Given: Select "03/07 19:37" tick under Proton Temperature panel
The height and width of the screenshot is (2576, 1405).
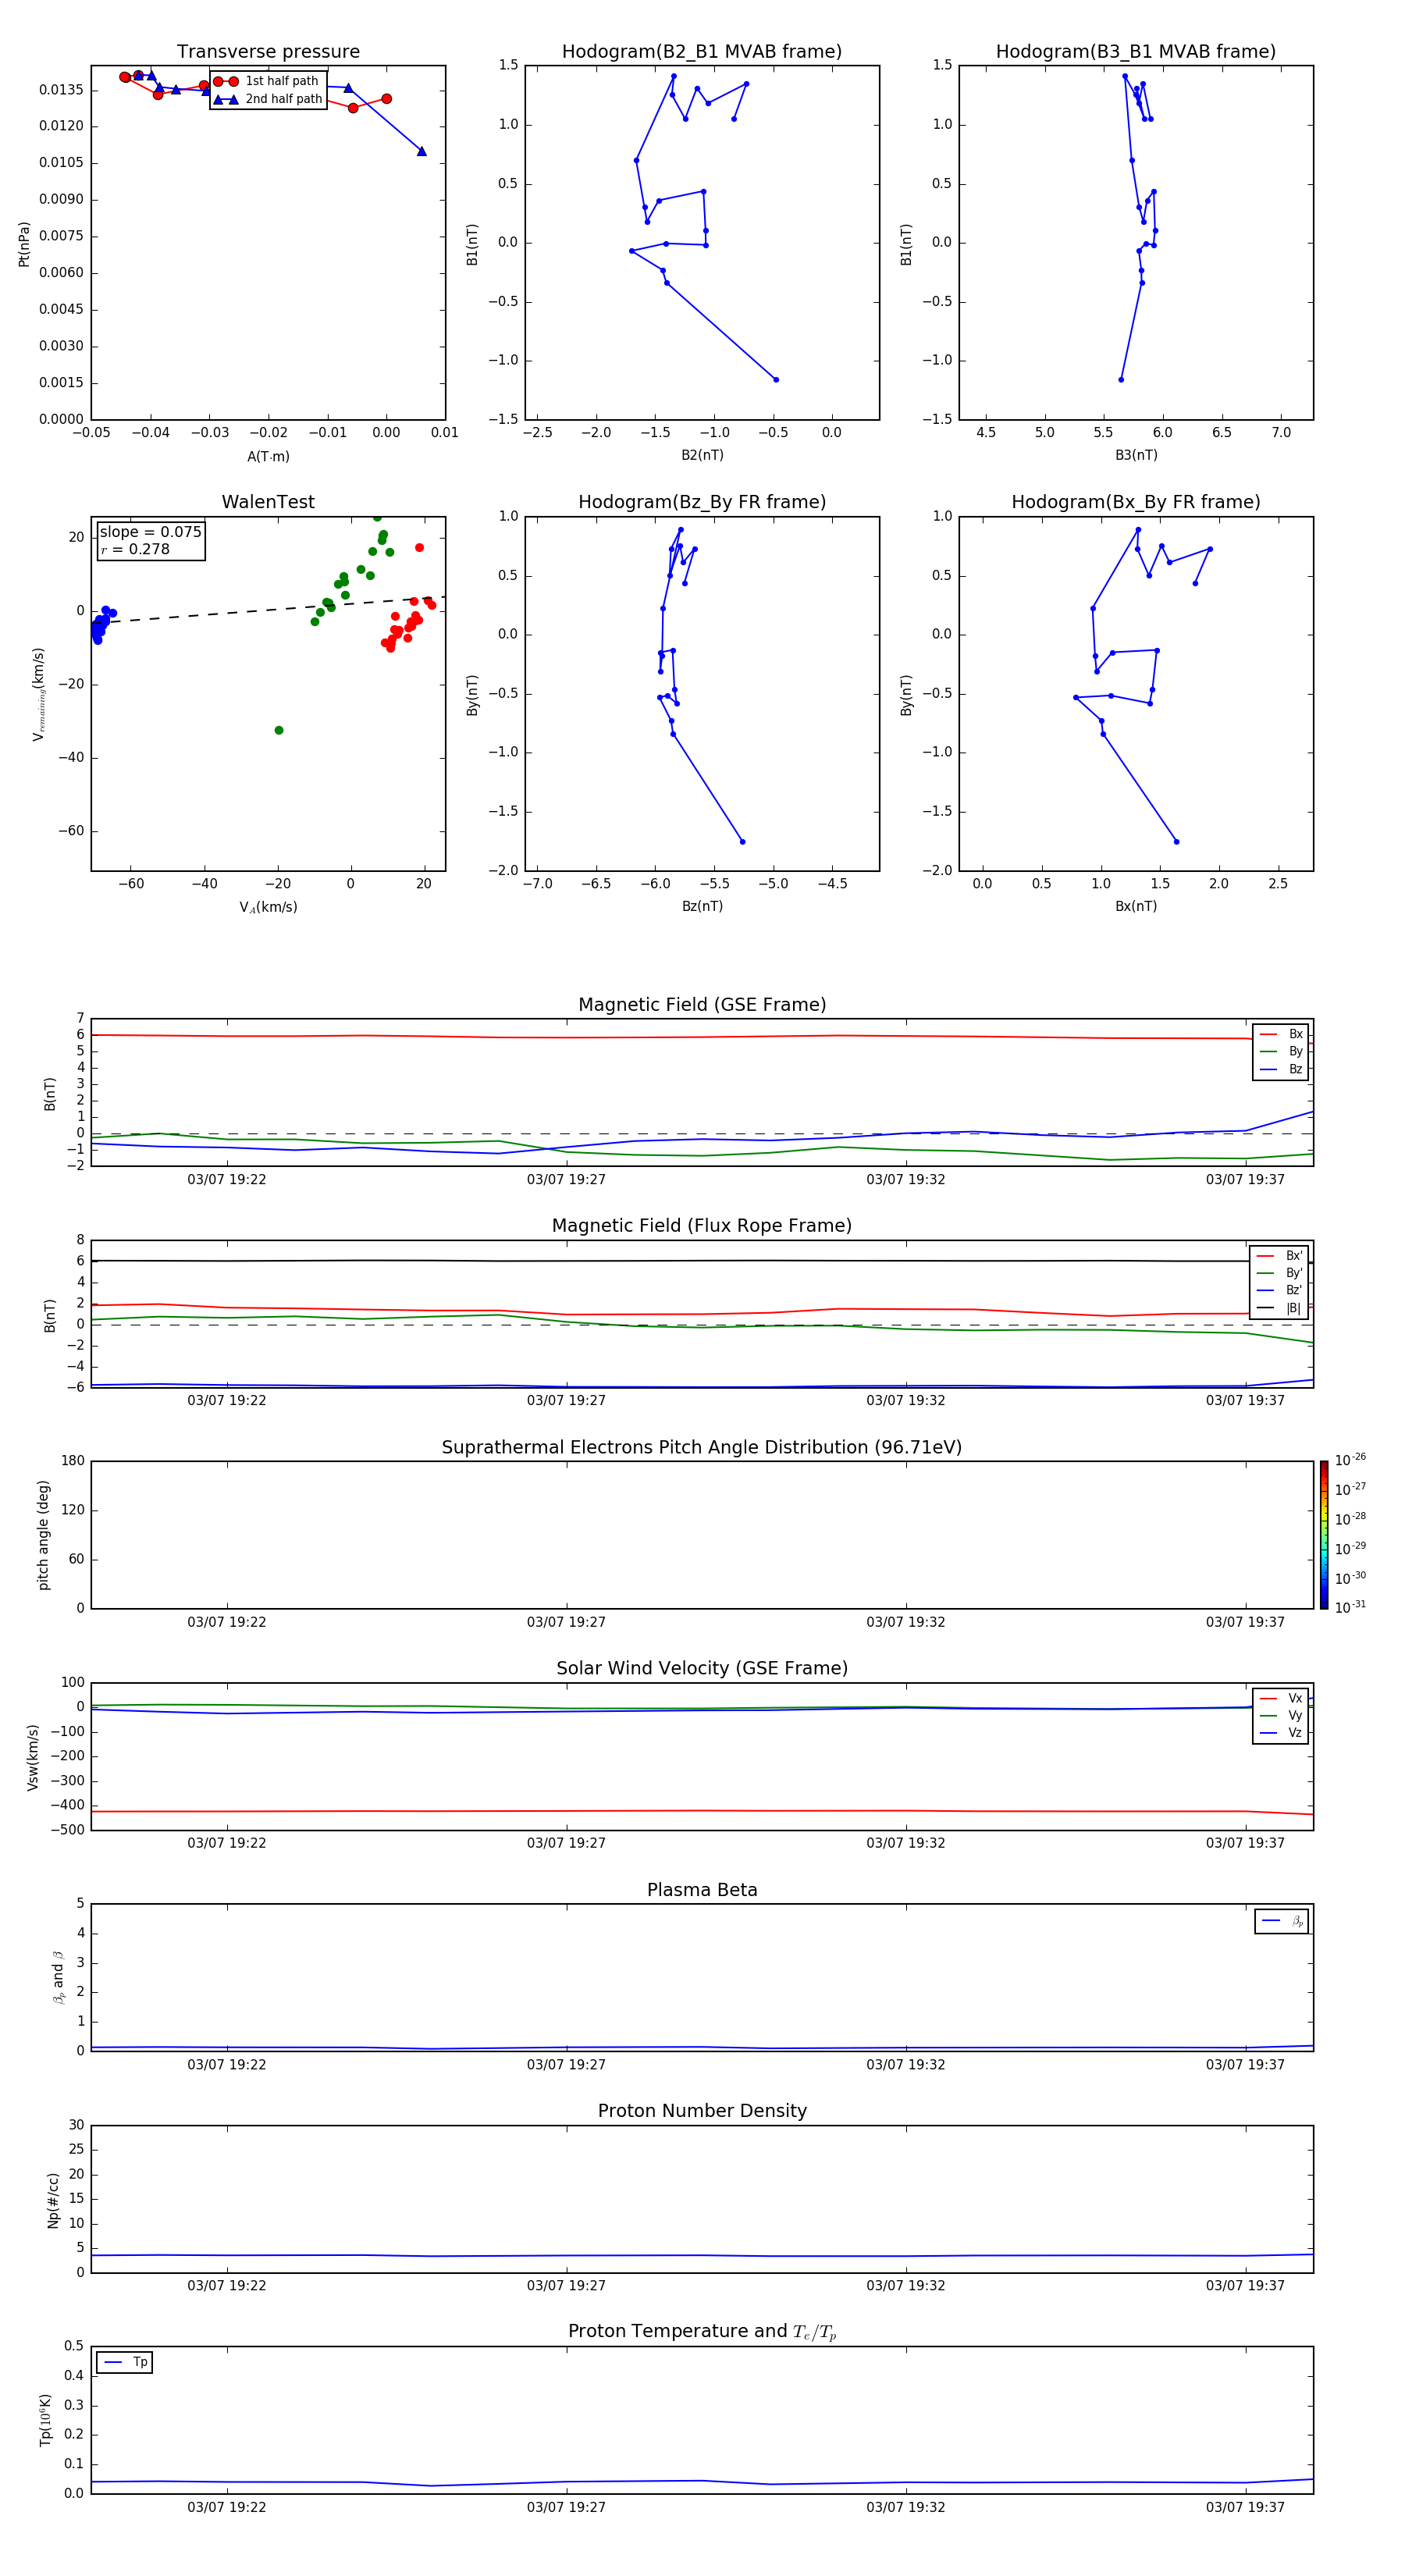Looking at the screenshot, I should 1245,2507.
